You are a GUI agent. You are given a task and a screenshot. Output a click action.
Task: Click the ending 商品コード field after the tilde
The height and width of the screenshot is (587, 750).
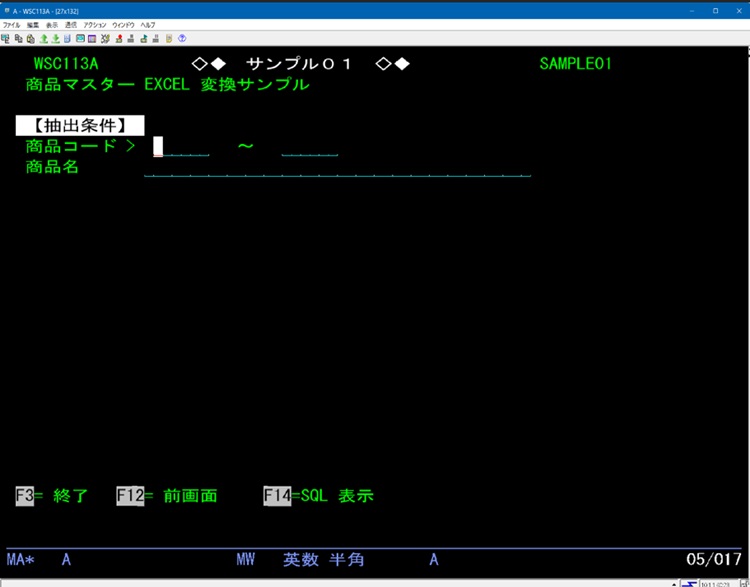(x=309, y=147)
